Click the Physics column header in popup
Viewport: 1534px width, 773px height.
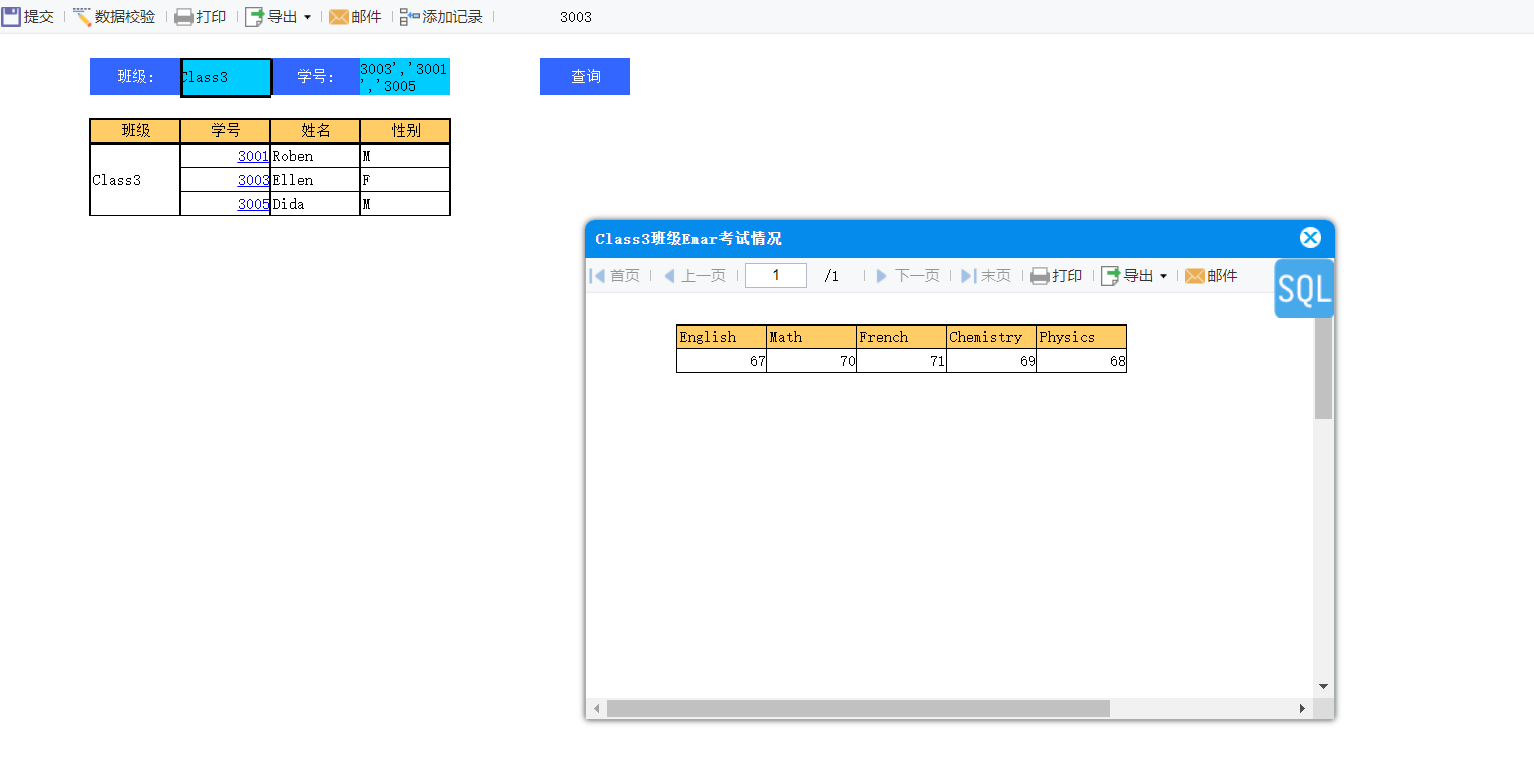click(x=1081, y=337)
